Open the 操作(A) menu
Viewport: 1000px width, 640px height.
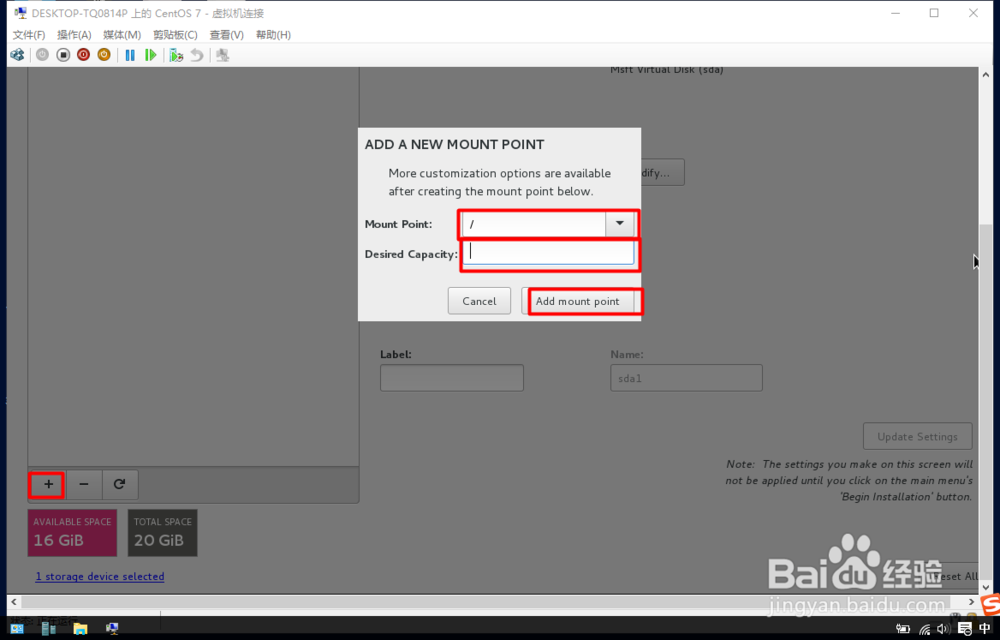click(x=74, y=34)
